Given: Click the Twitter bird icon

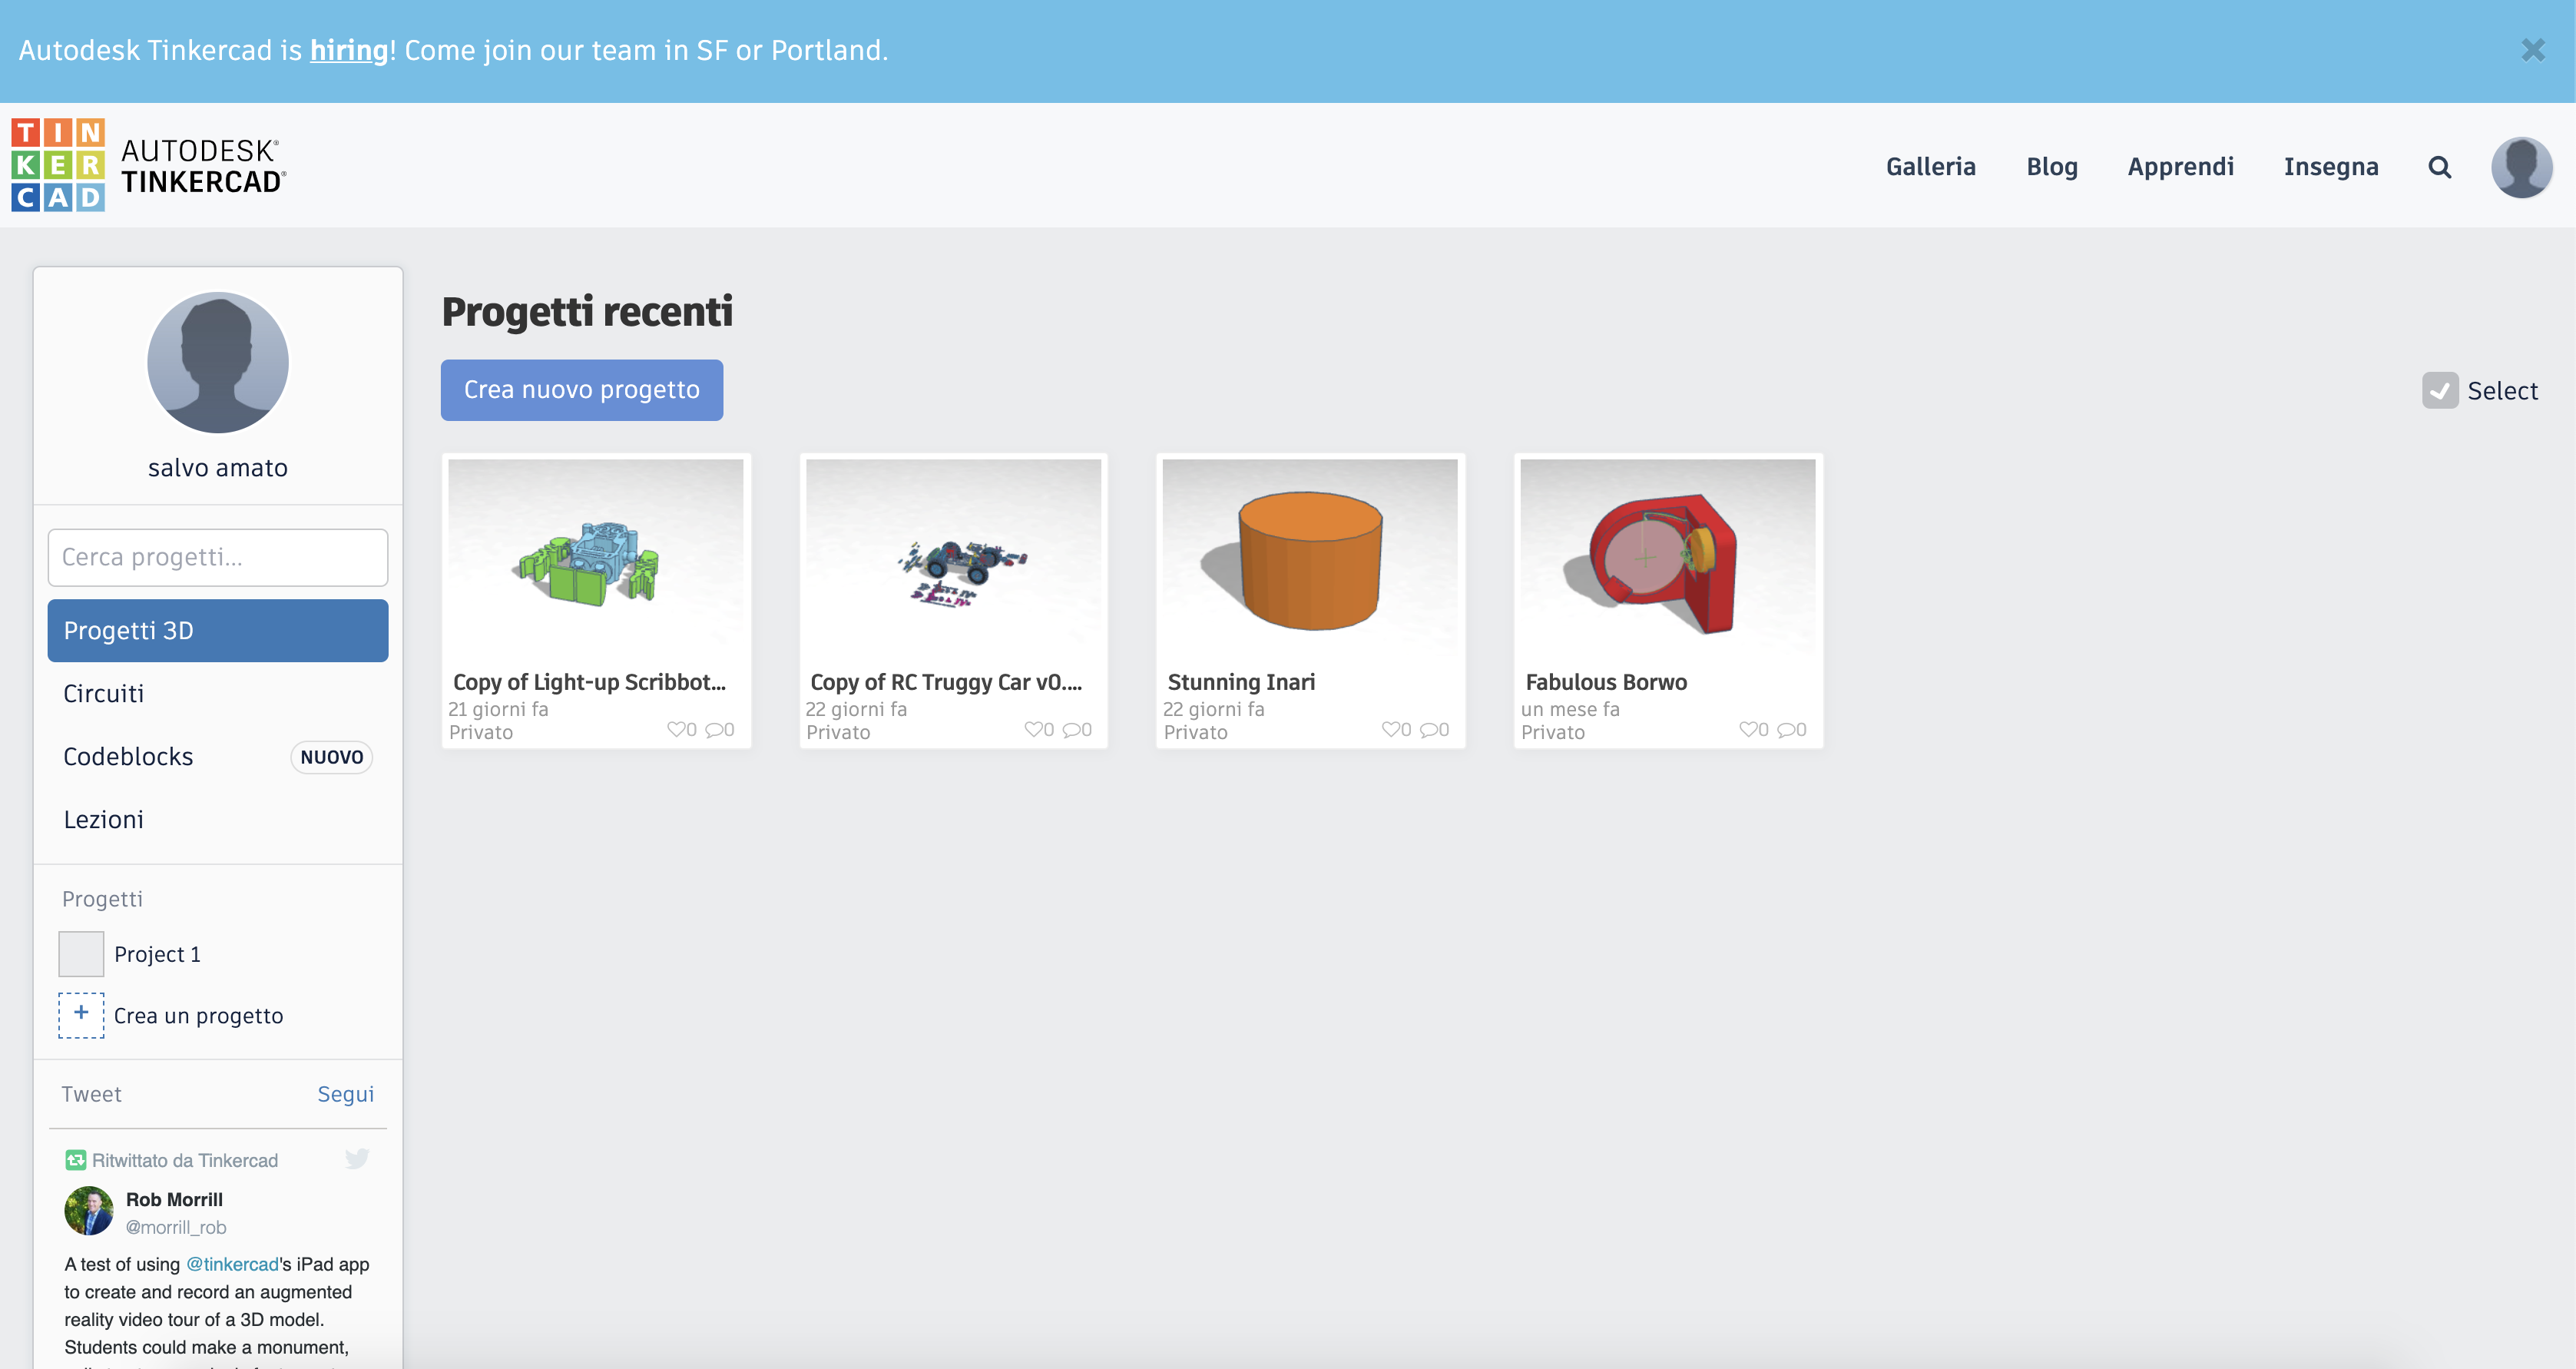Looking at the screenshot, I should [357, 1159].
